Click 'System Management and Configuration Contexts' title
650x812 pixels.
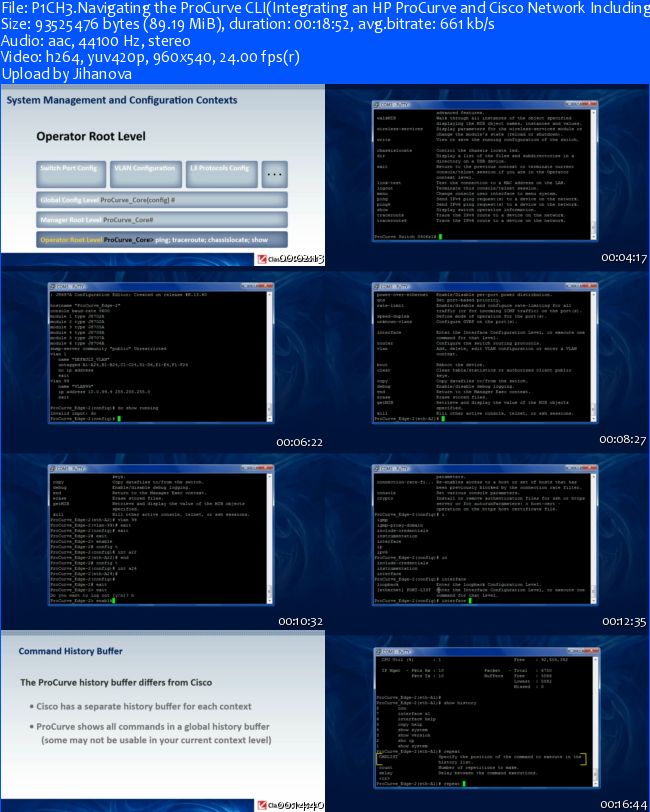122,100
